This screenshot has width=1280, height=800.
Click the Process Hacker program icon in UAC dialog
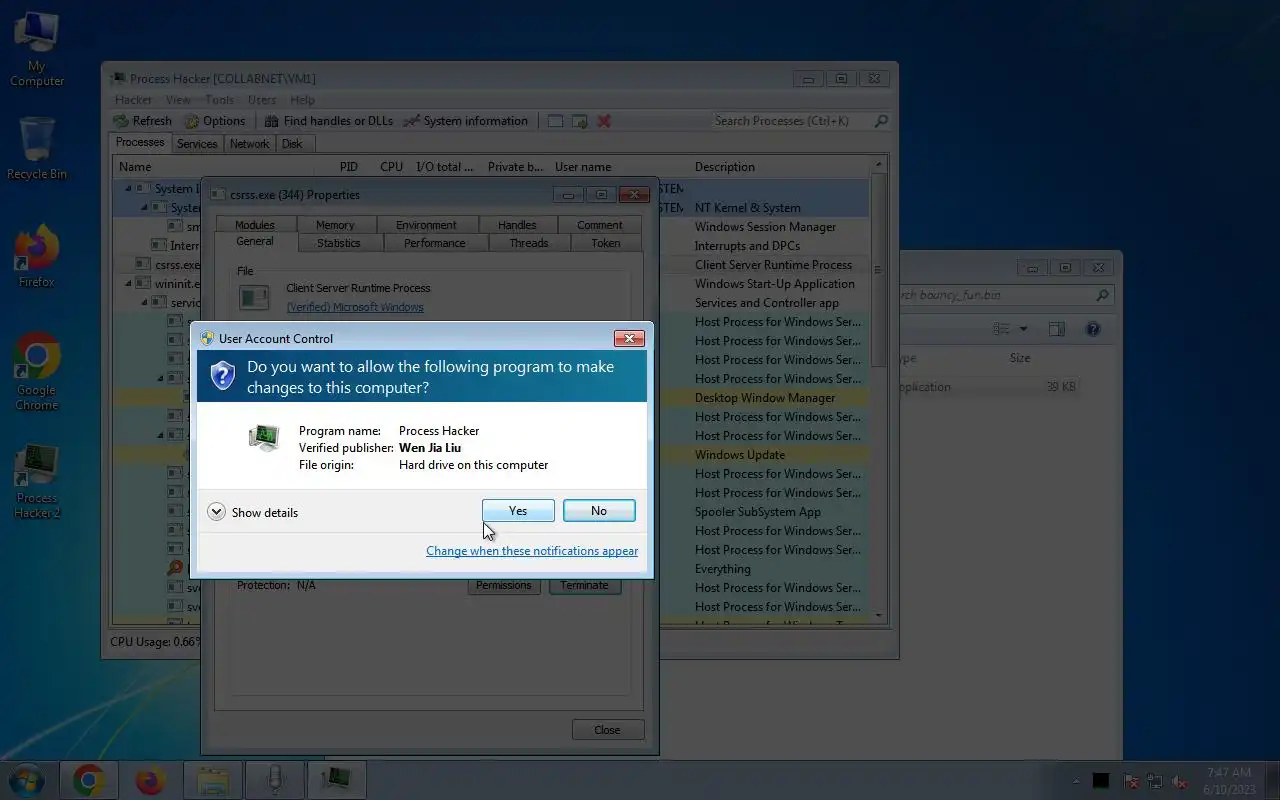263,438
